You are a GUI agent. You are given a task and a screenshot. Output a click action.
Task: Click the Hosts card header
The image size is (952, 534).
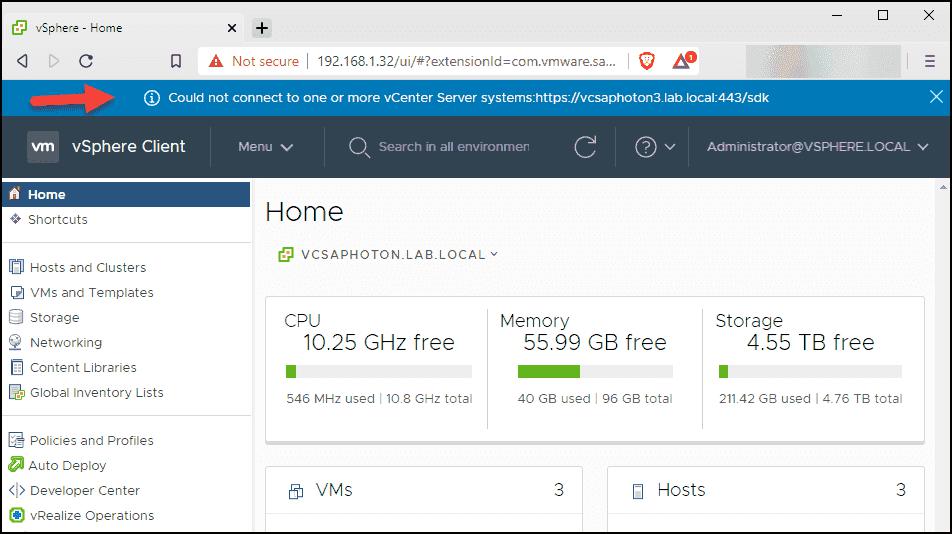(x=766, y=490)
